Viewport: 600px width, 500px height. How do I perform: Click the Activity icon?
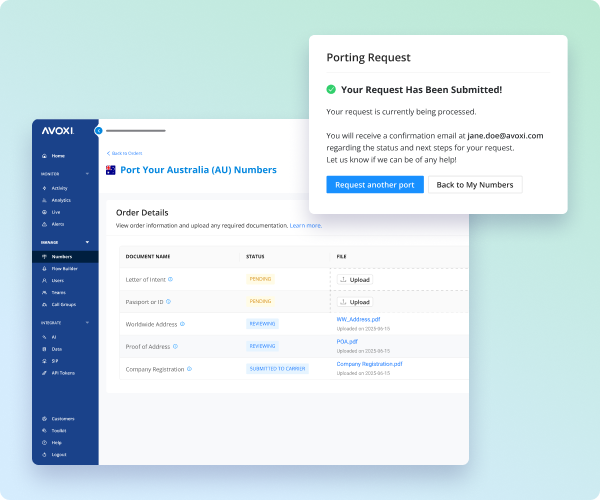coord(44,188)
